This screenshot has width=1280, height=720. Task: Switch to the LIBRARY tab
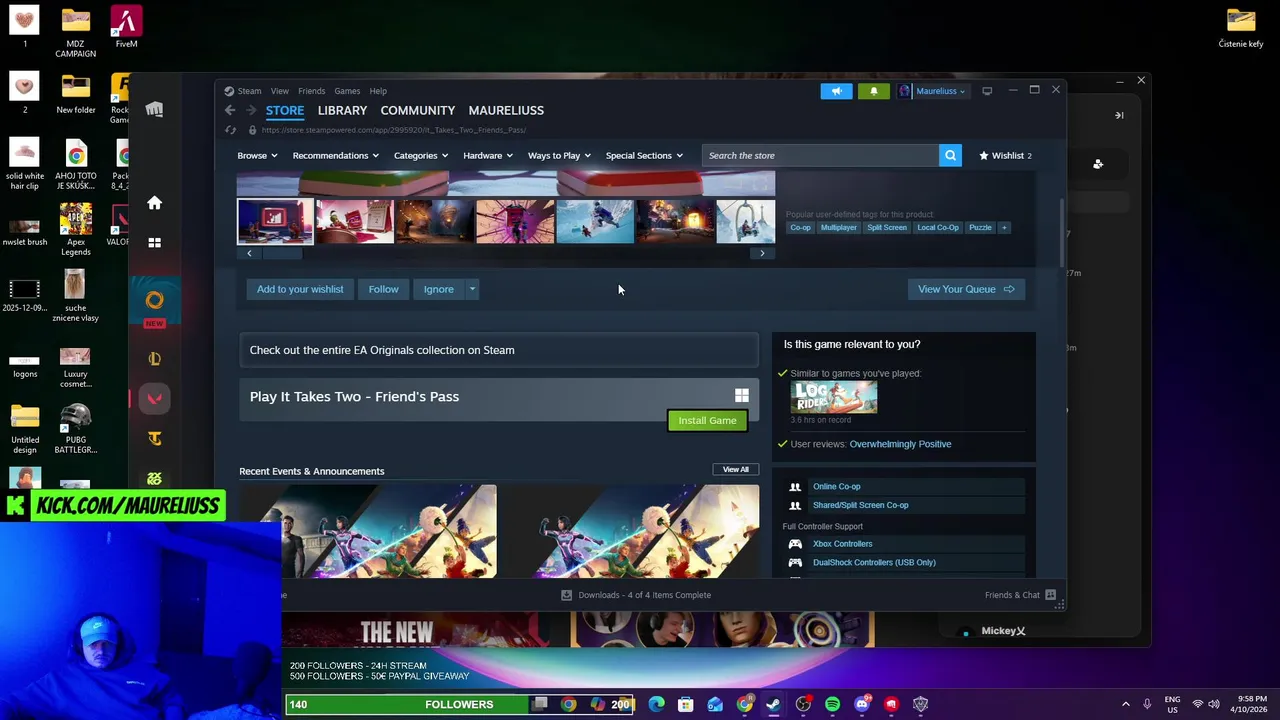point(342,110)
